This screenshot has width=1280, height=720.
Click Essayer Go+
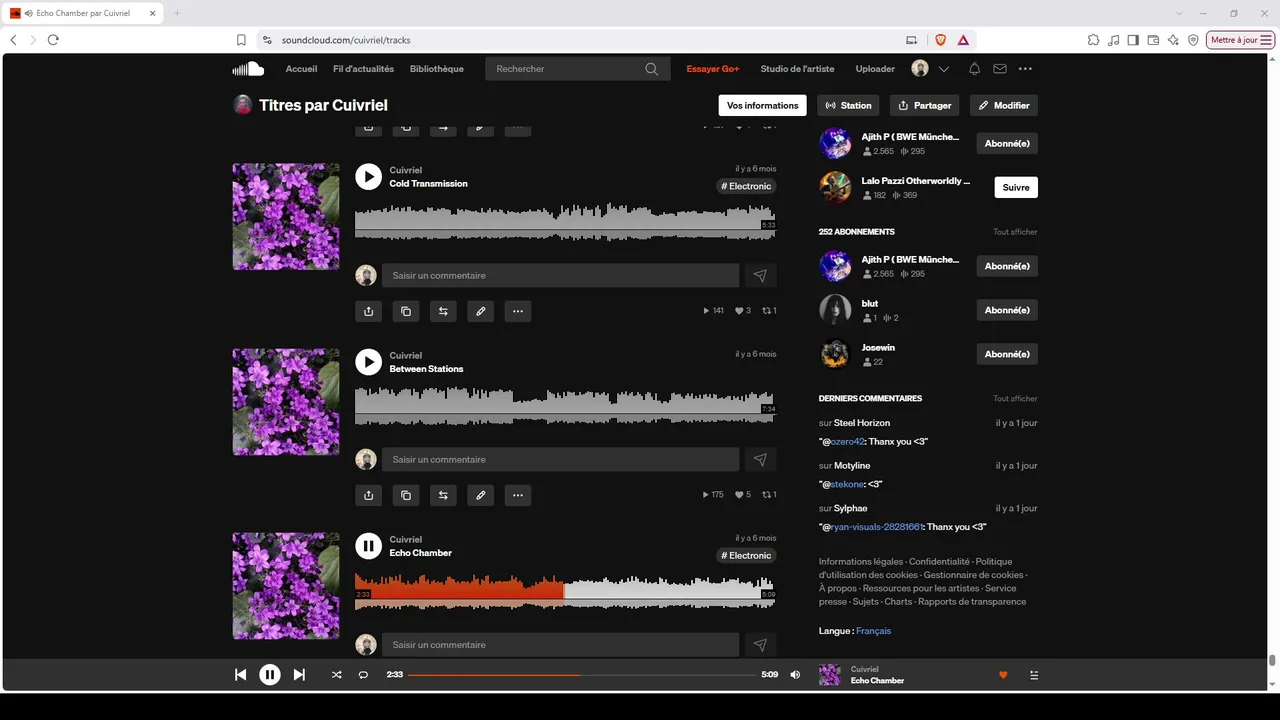tap(713, 69)
